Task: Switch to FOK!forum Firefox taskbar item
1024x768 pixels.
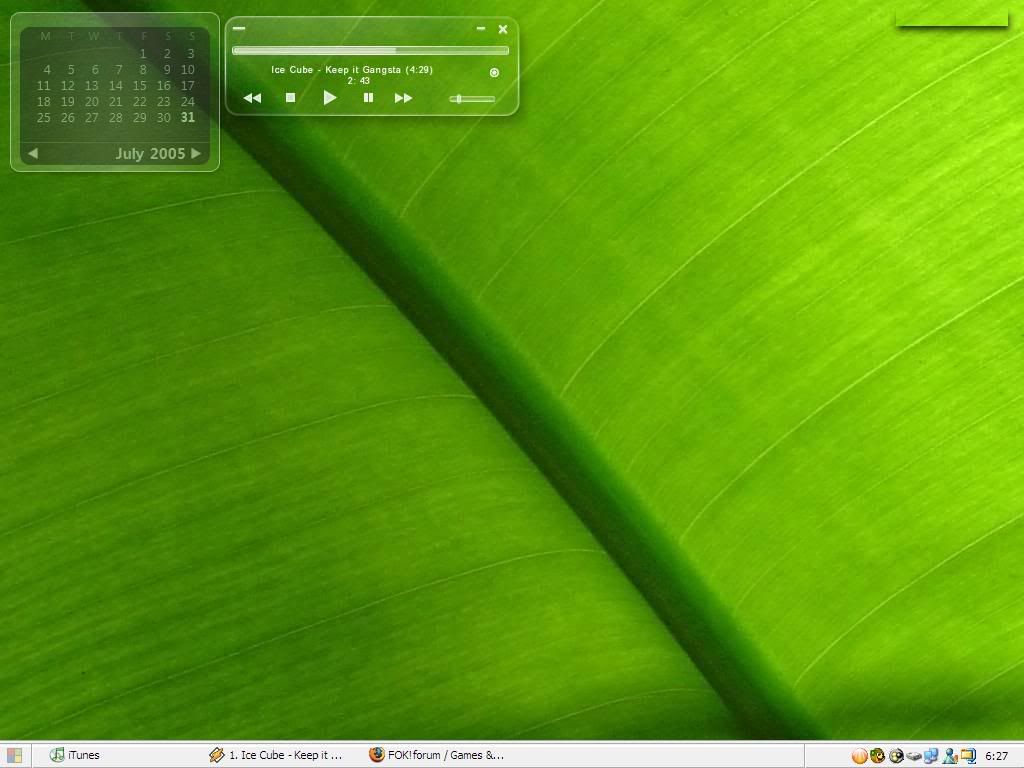Action: (x=436, y=755)
